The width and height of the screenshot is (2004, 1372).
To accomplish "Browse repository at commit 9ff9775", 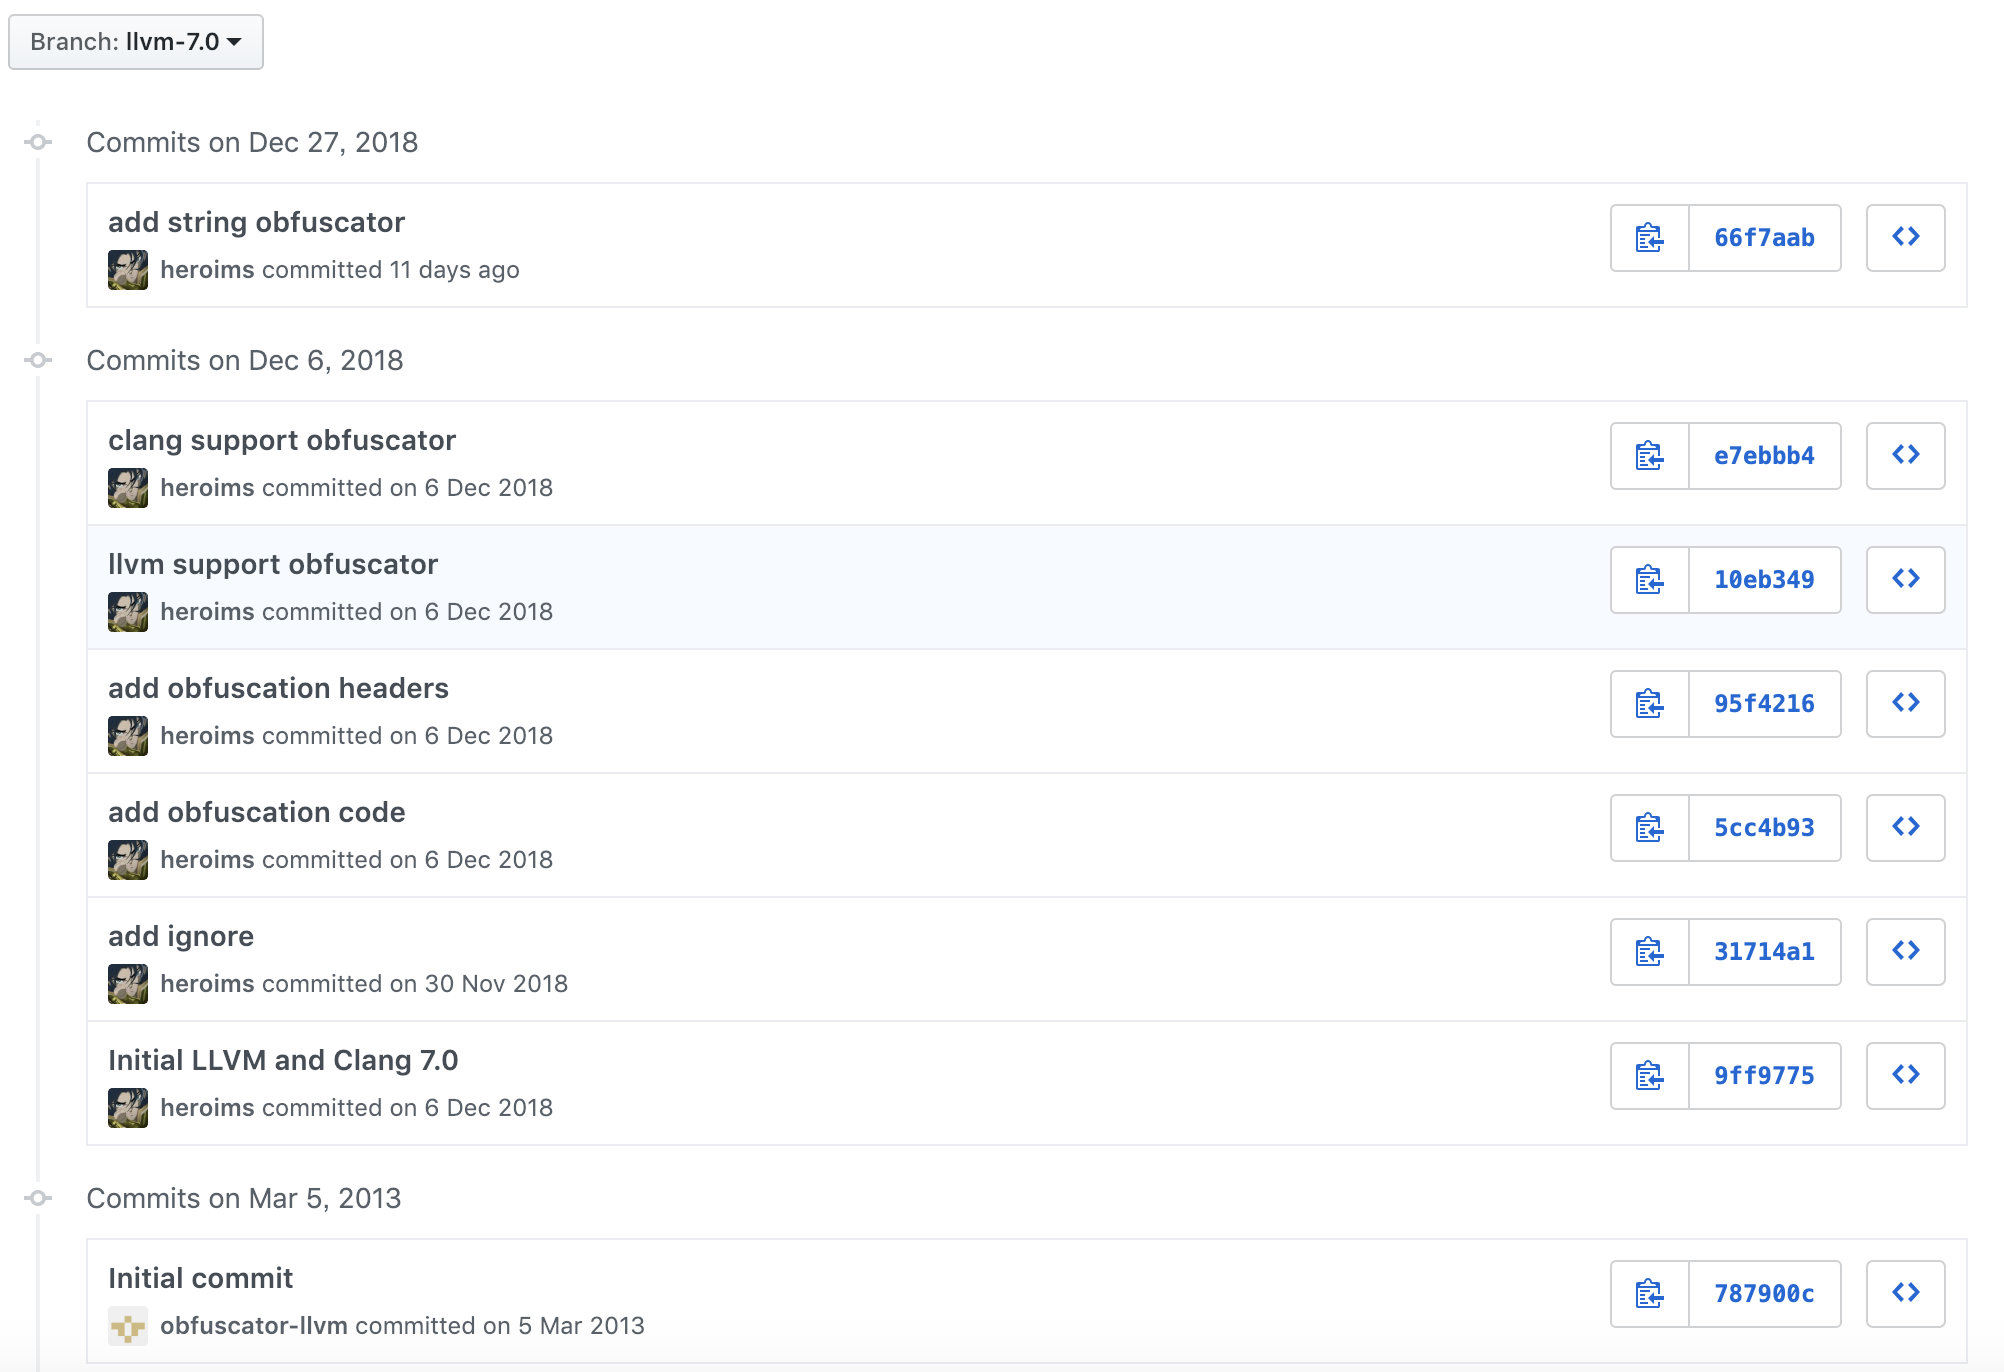I will point(1905,1076).
